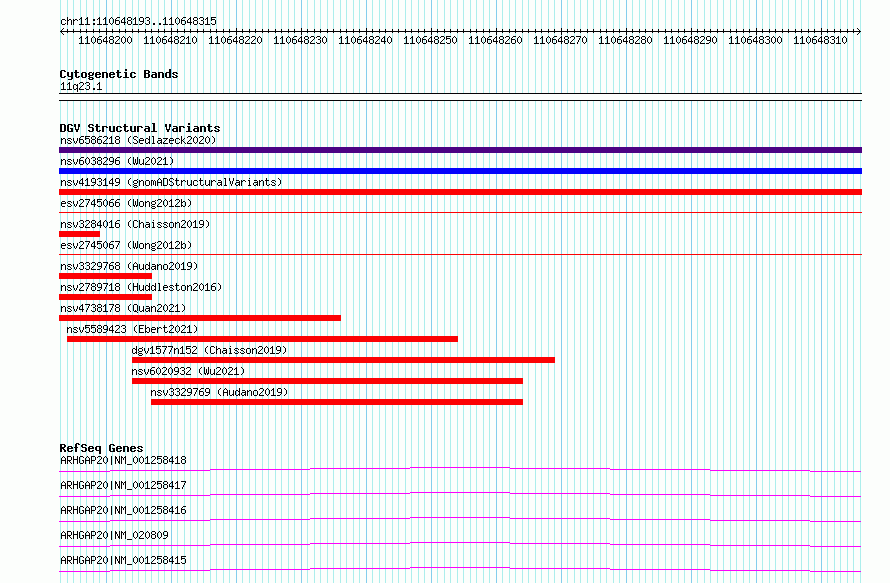Open transcript ARHGAP20|NM_001258416
Viewport: 890px width, 583px height.
[123, 510]
